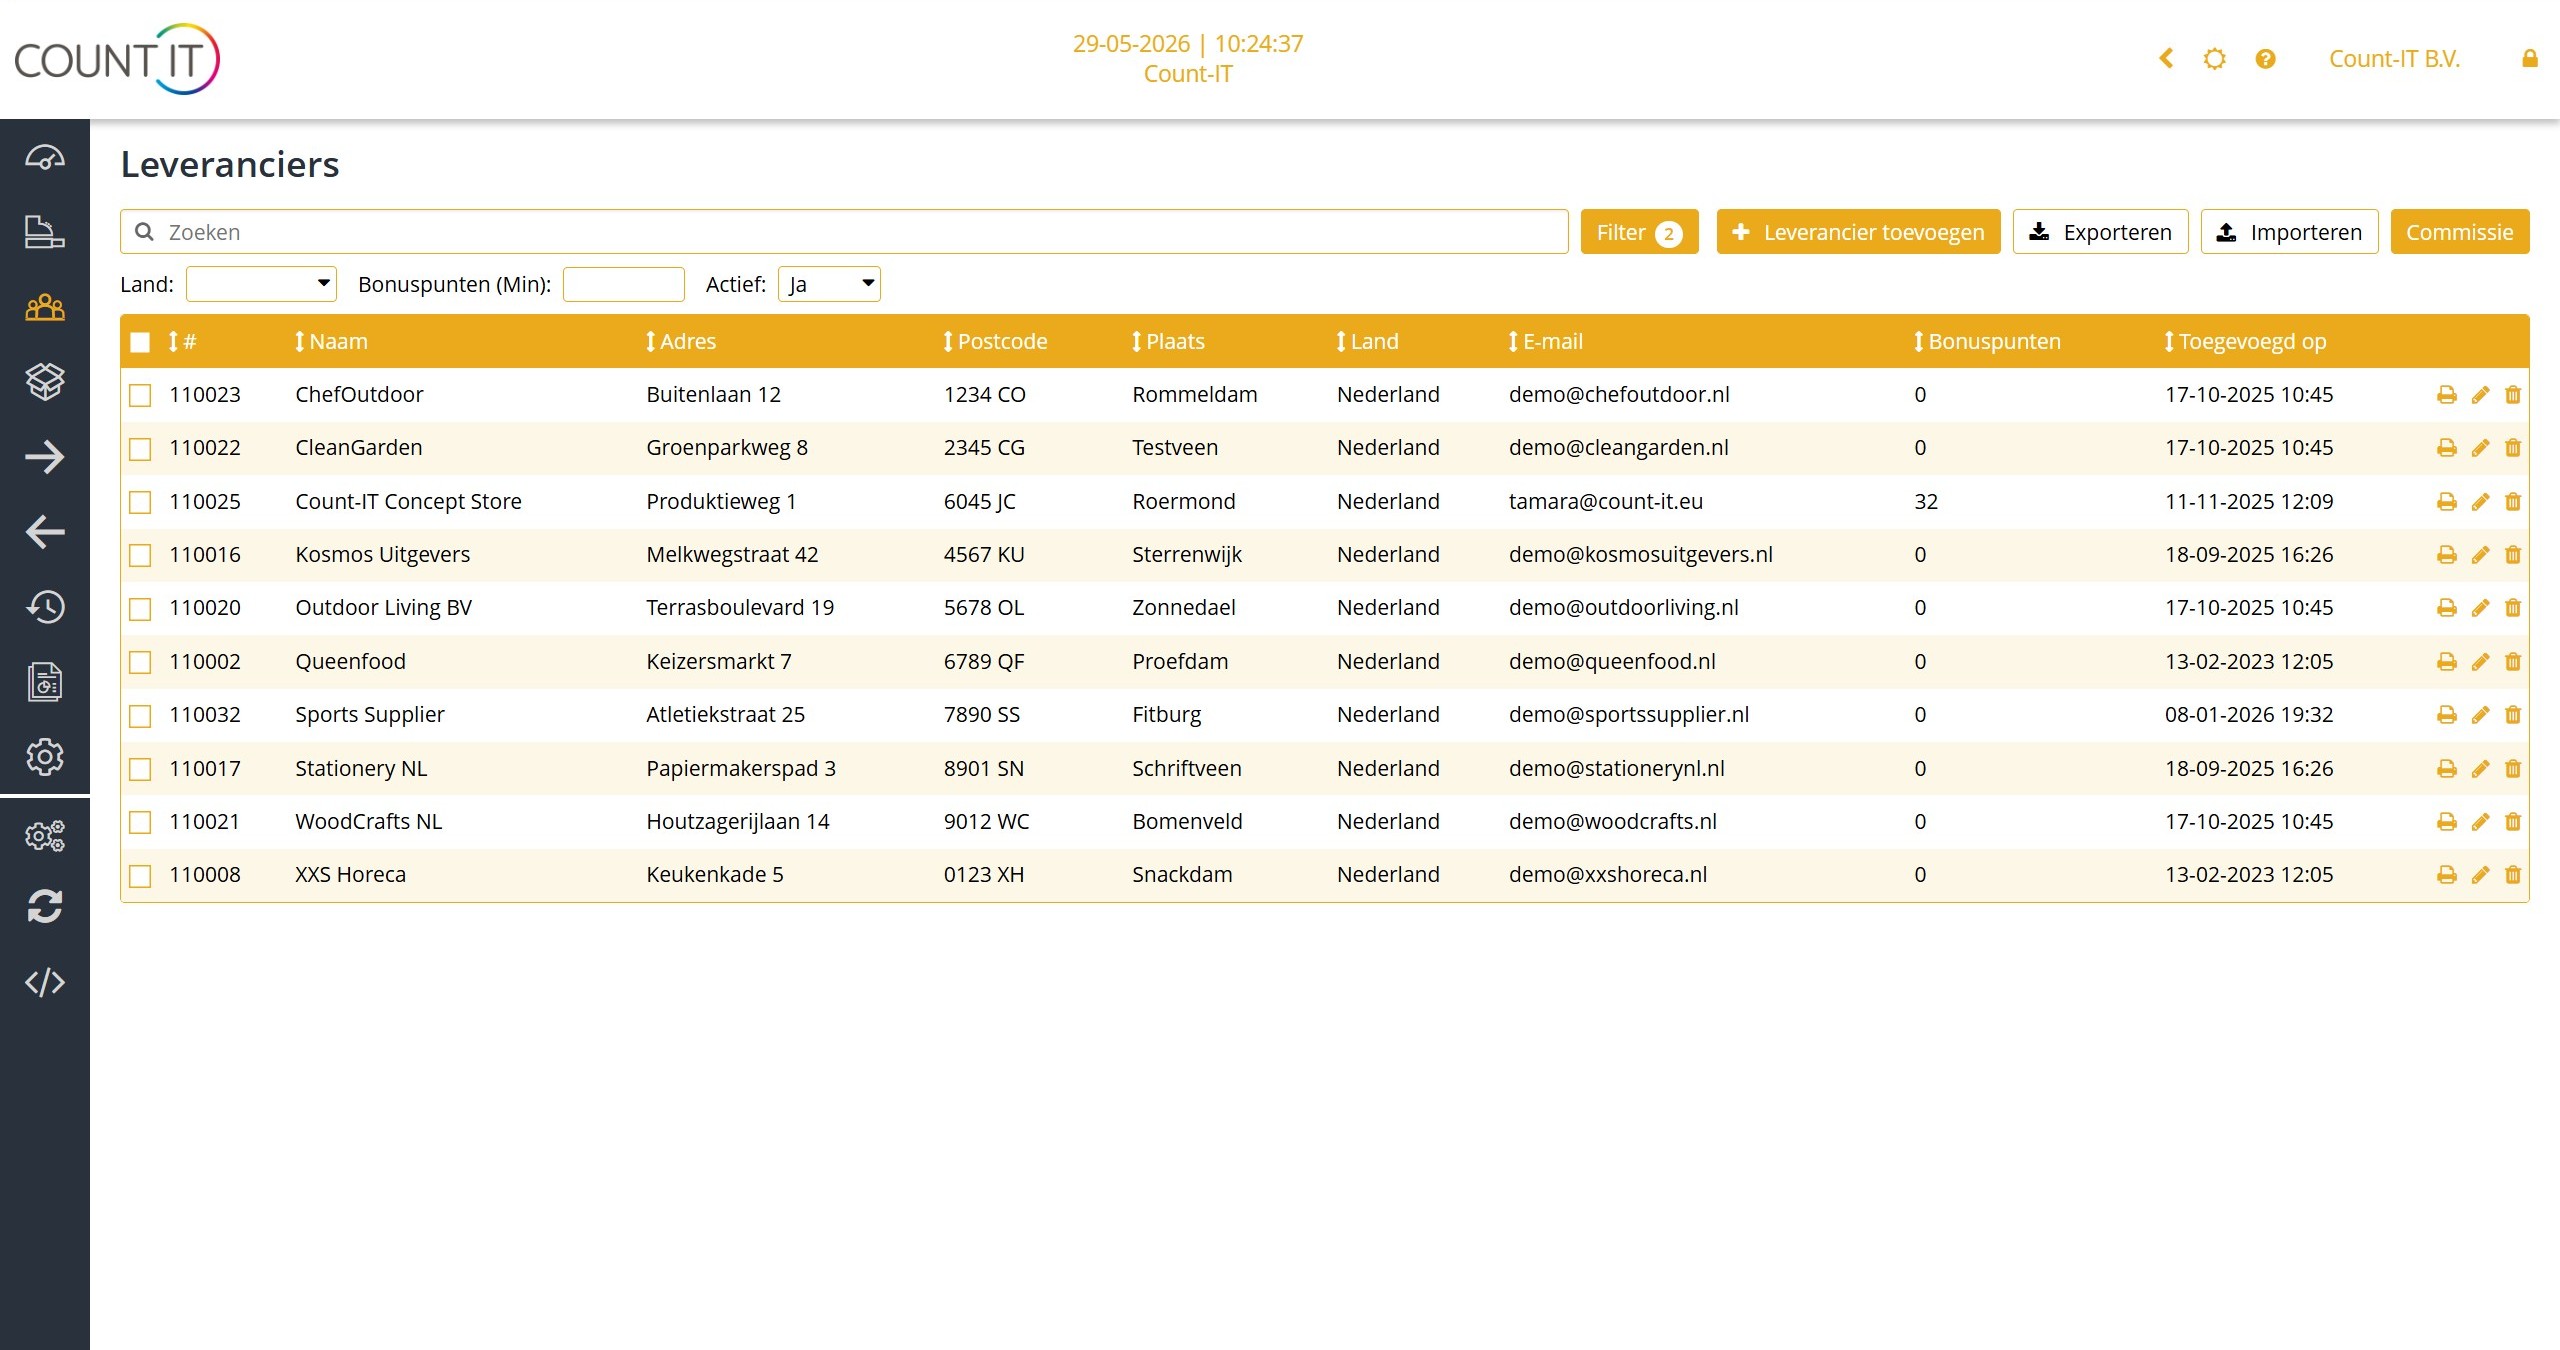The image size is (2560, 1350).
Task: Sort by the Toegevoegd op column header
Action: click(x=2245, y=342)
